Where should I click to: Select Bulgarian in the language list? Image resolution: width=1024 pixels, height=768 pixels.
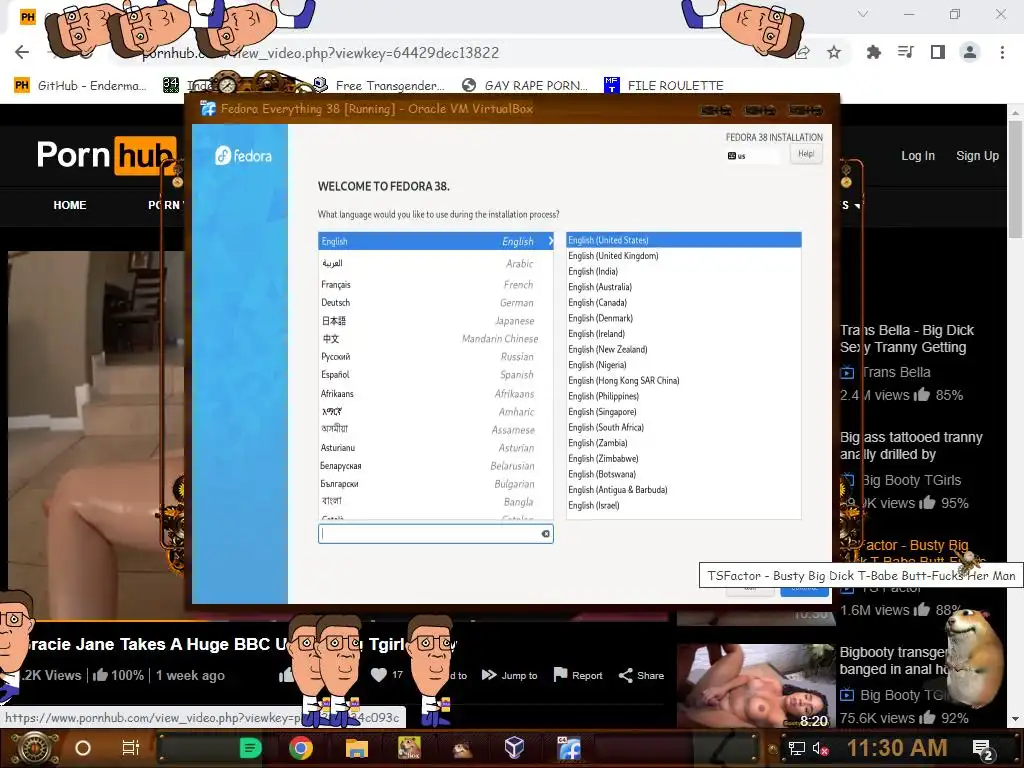[x=436, y=484]
